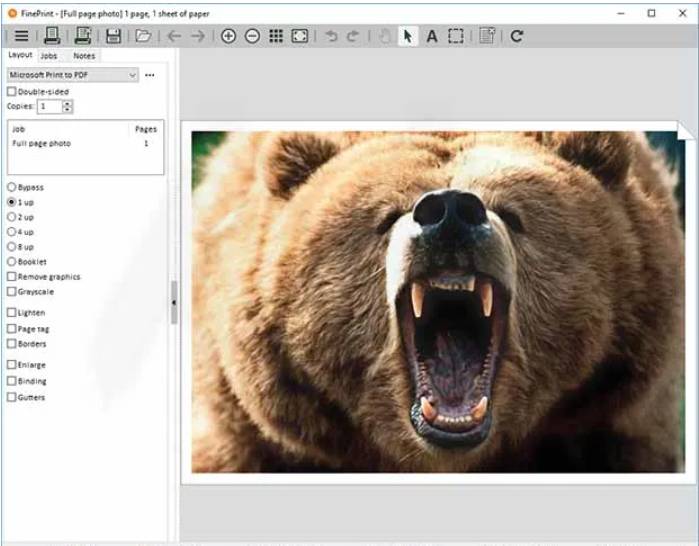Open printer options via the ellipsis button
Screen dimensions: 699x546
coord(150,75)
